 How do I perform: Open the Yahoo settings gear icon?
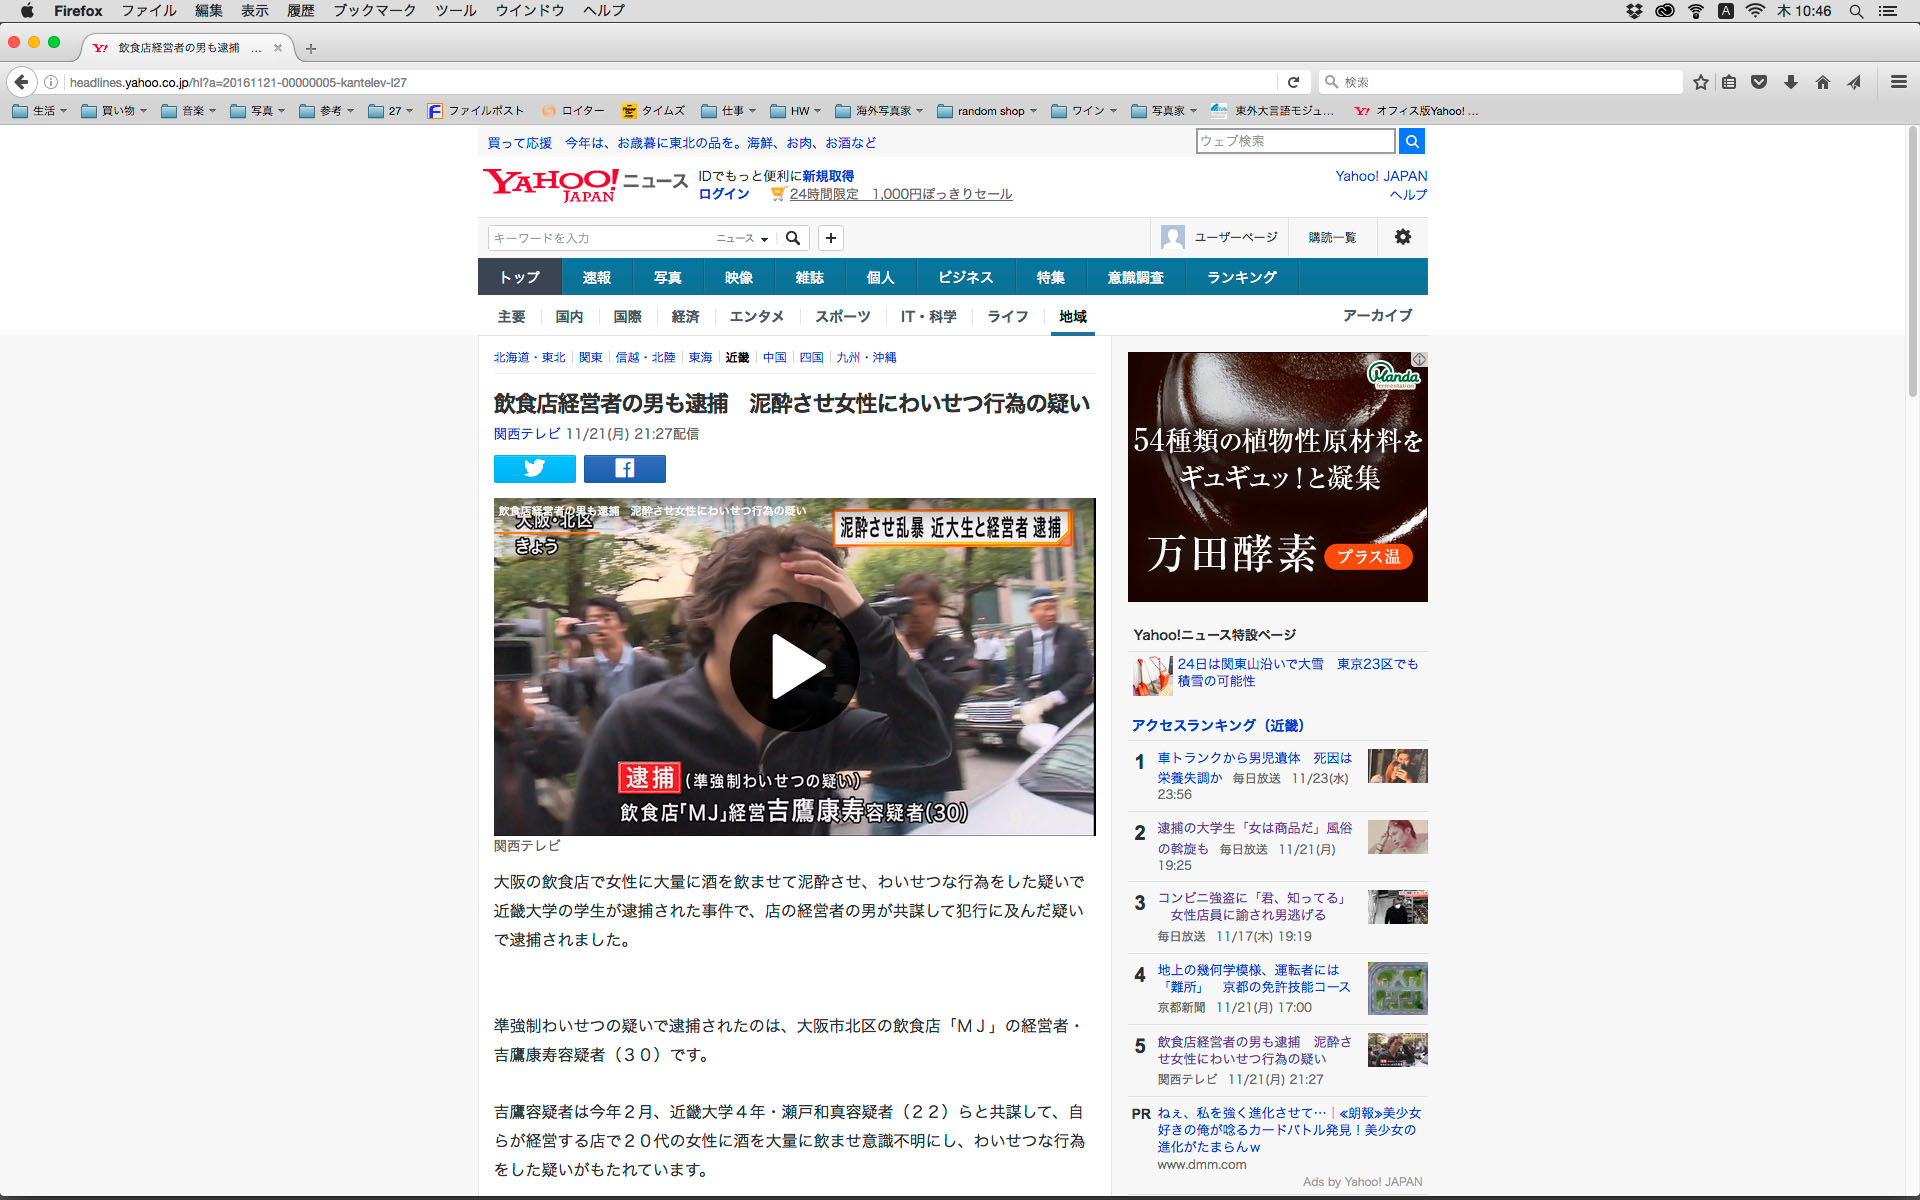1403,237
